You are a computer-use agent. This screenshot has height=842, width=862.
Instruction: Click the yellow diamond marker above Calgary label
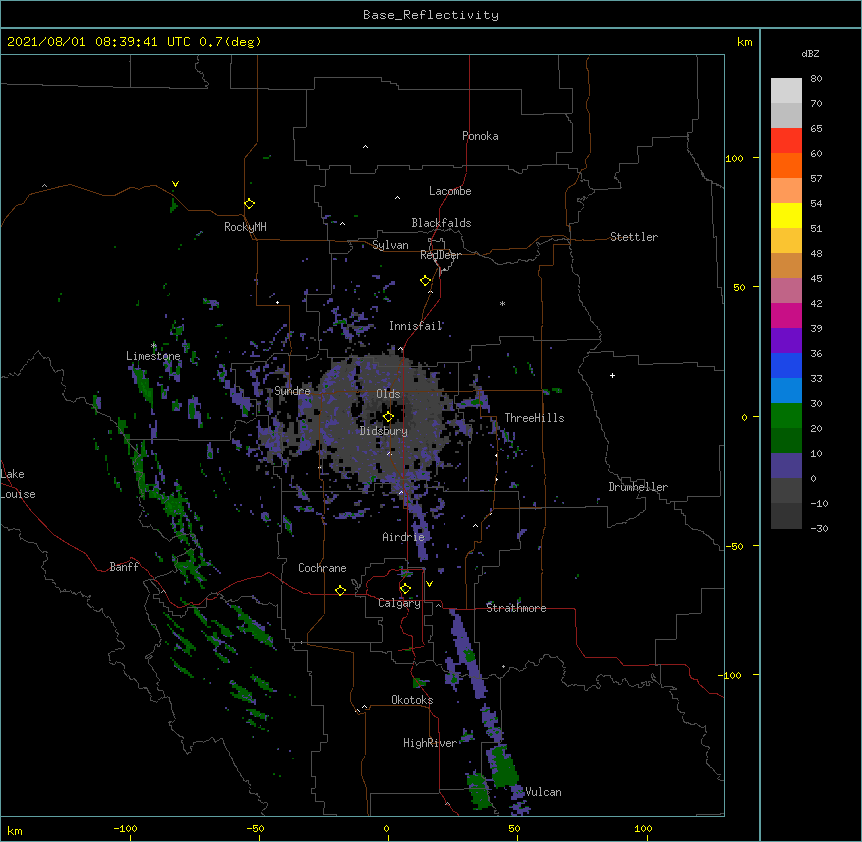(405, 589)
